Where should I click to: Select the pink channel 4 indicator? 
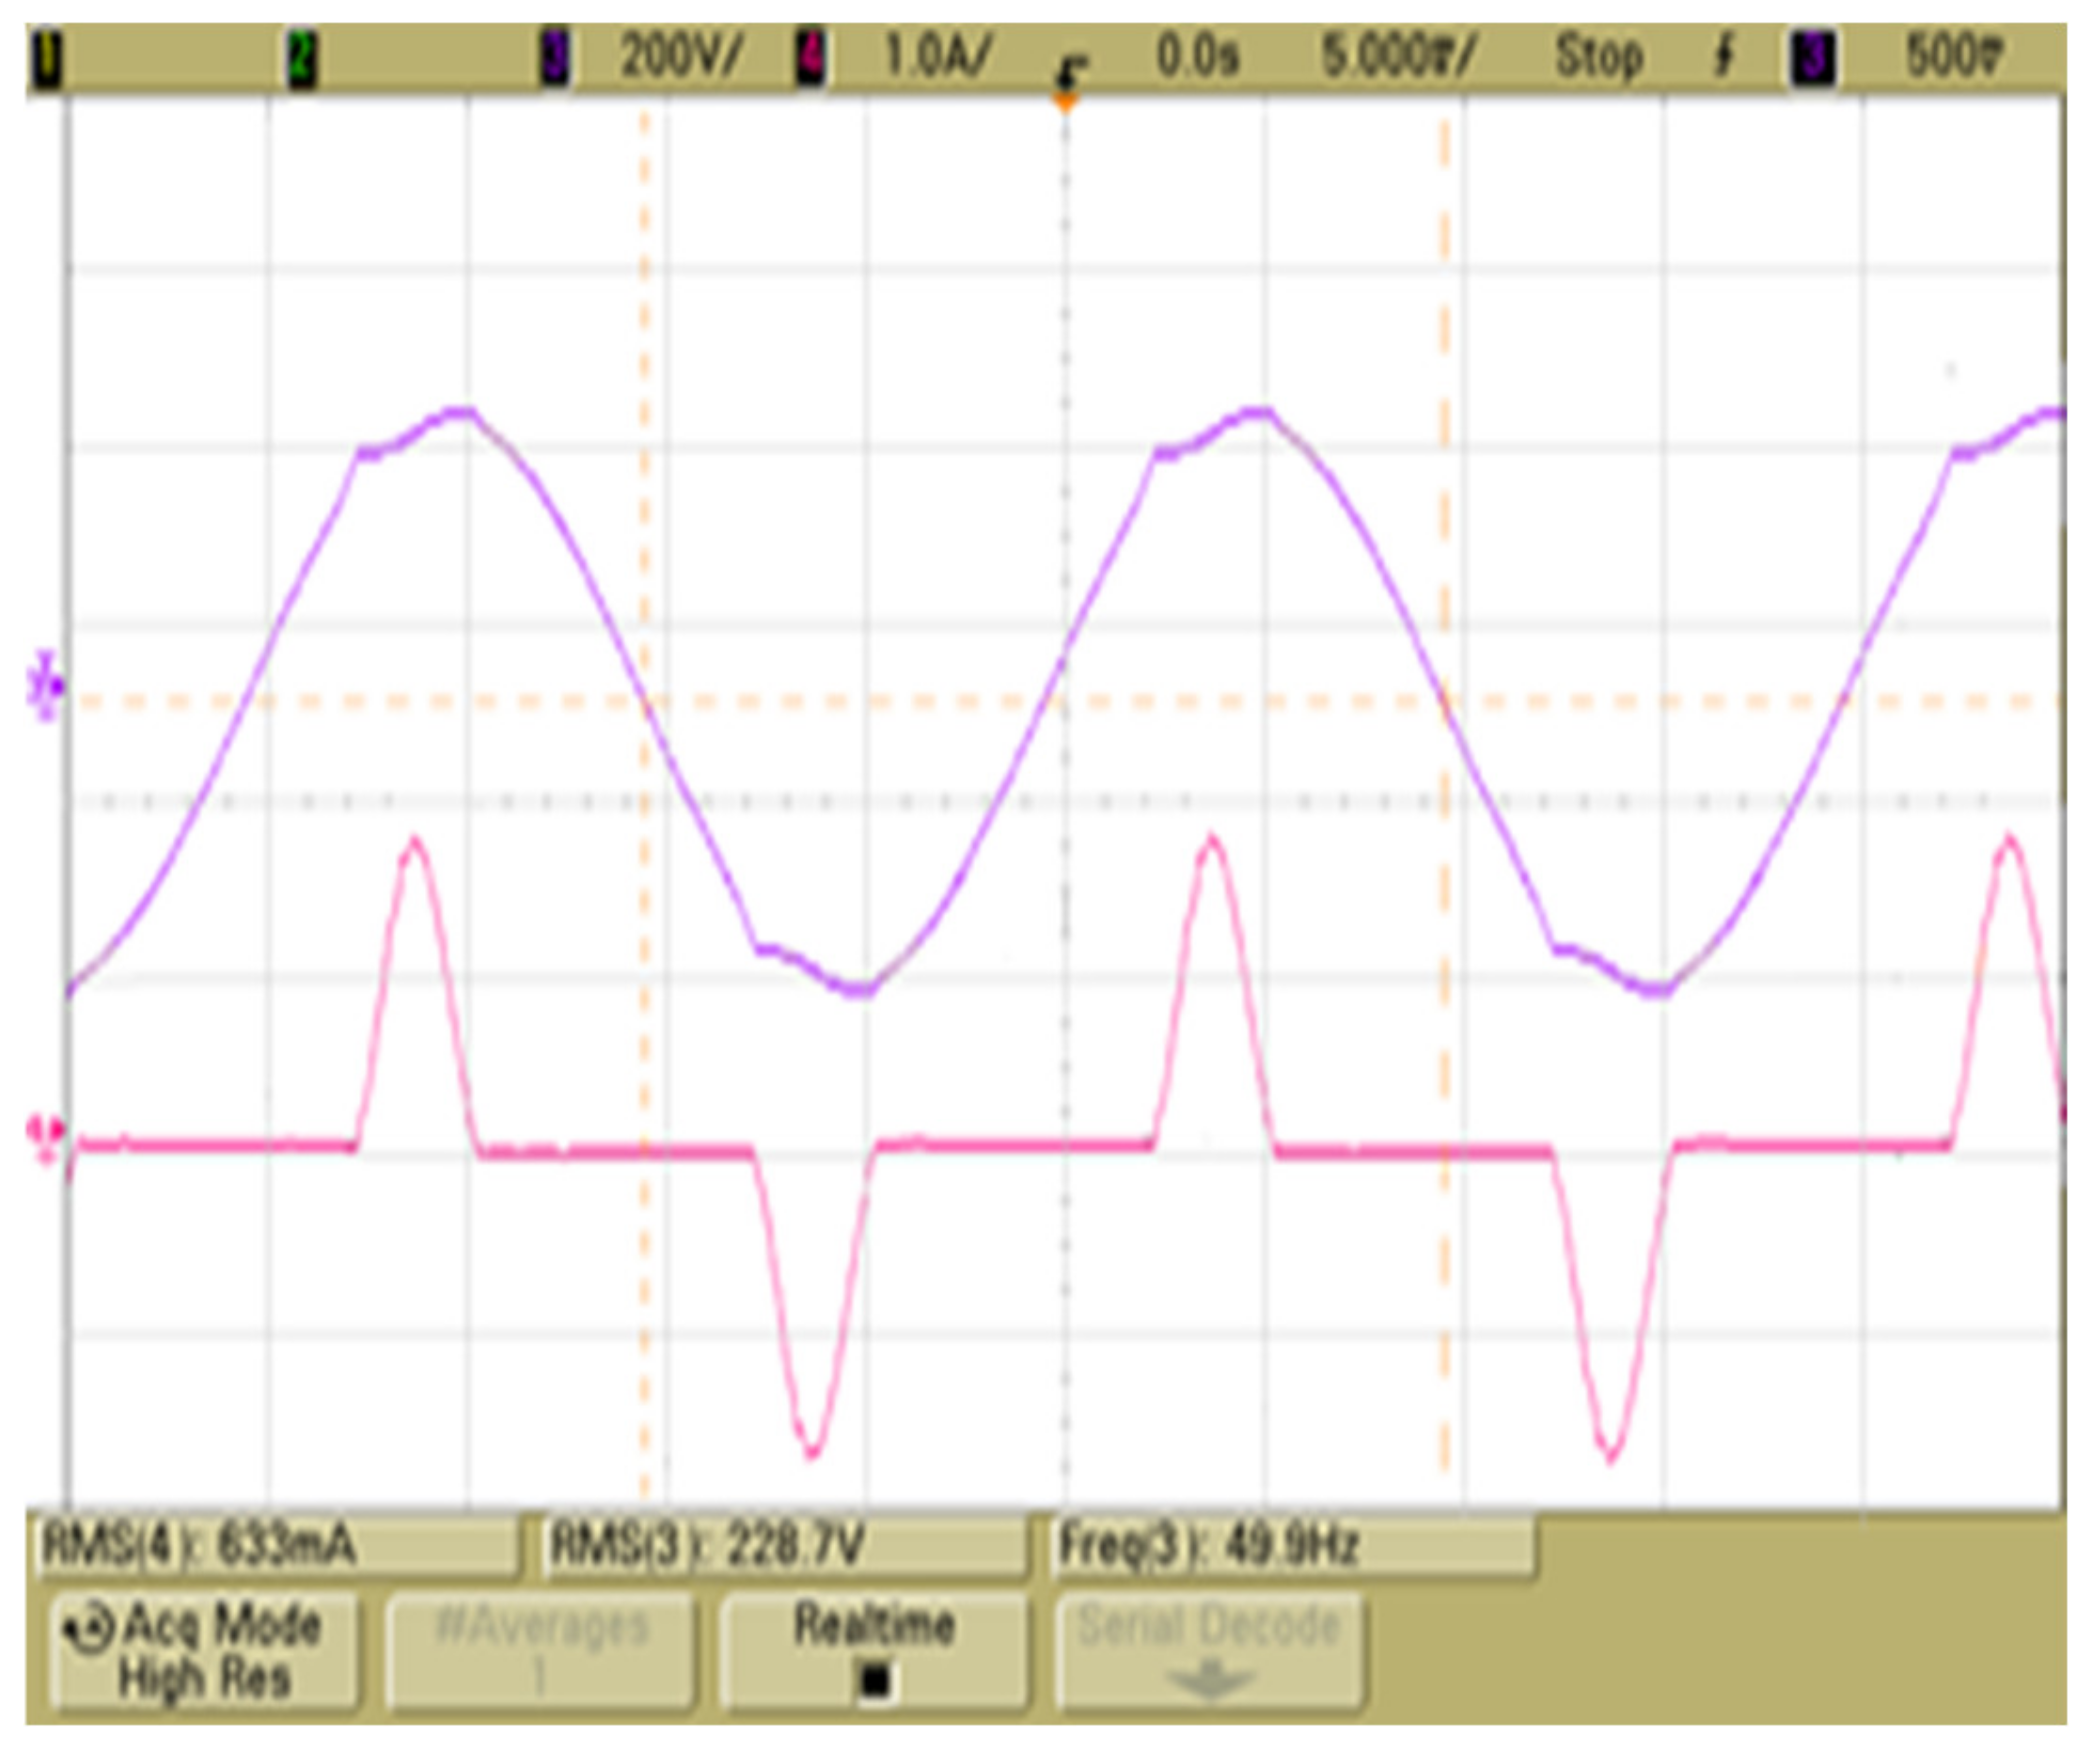coord(810,58)
